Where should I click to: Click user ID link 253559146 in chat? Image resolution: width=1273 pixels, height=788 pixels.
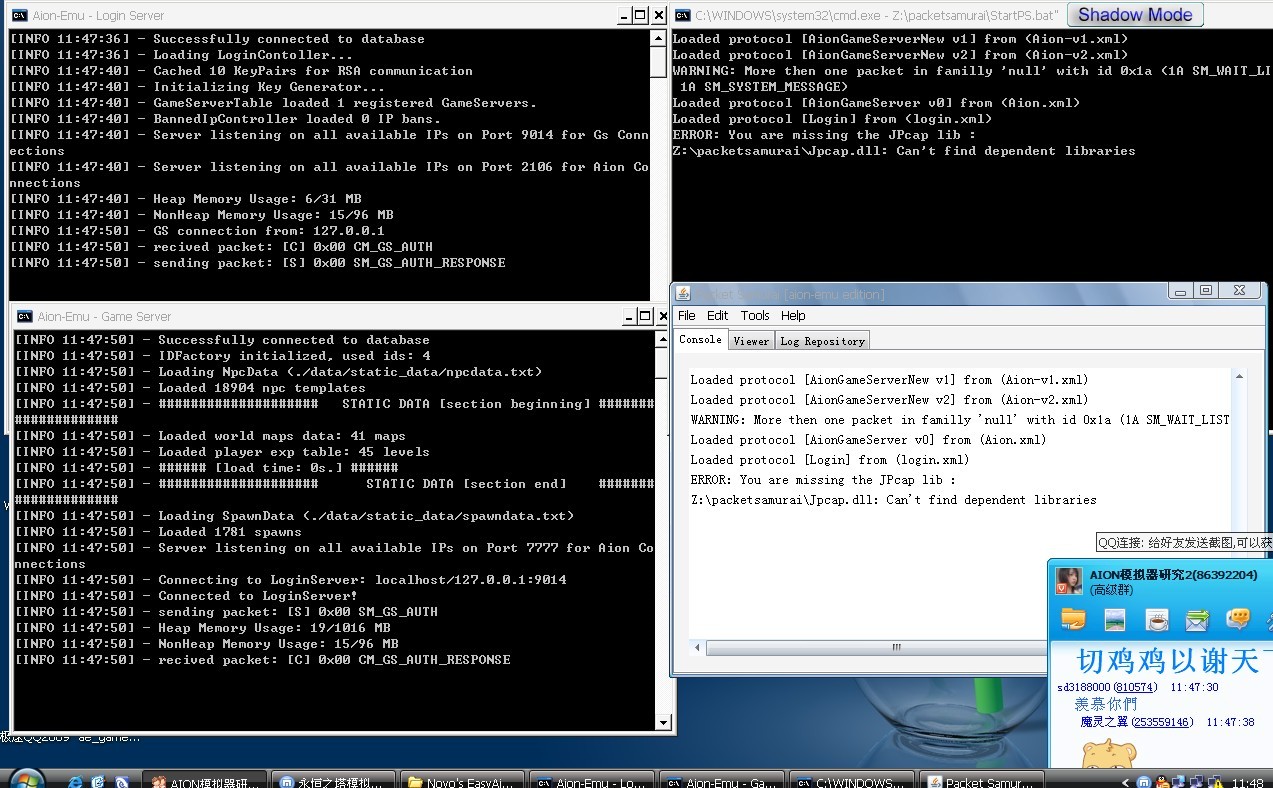[x=1163, y=722]
